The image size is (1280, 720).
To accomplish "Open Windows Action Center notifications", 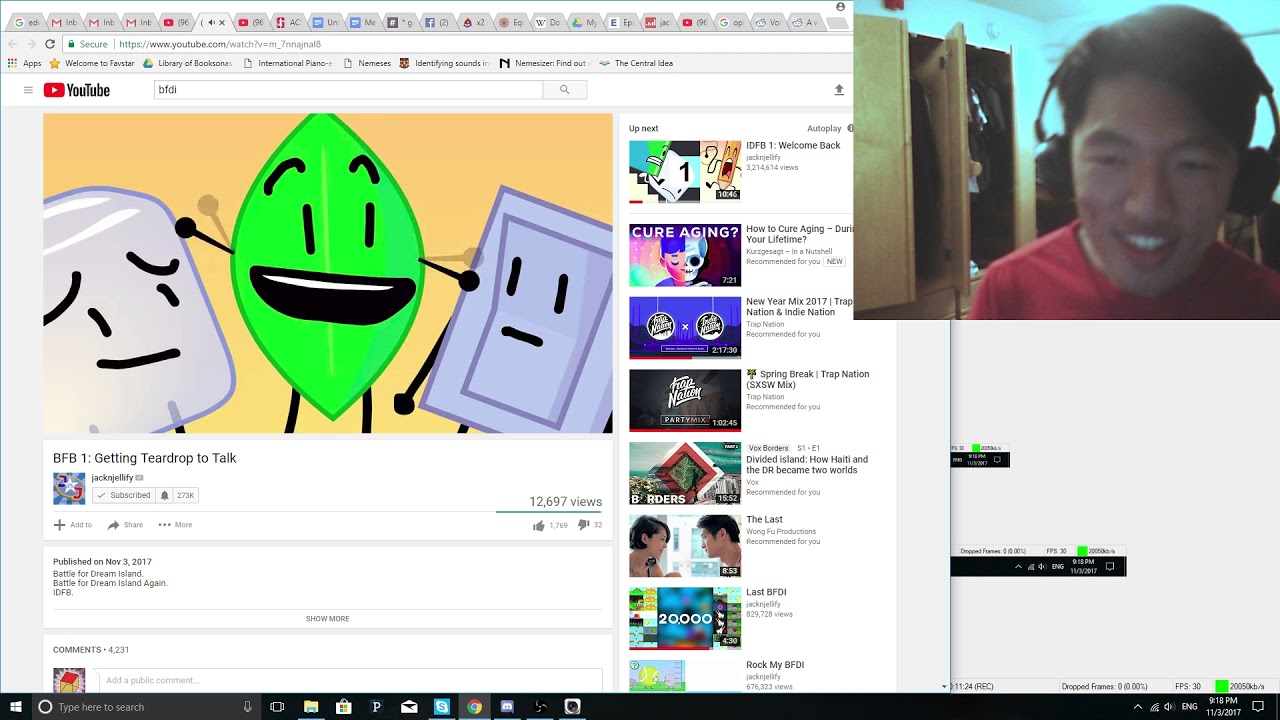I will click(1258, 707).
